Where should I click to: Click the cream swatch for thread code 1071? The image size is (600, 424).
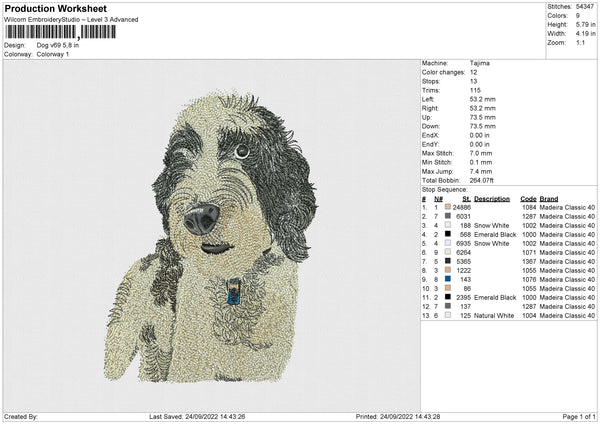coord(447,252)
